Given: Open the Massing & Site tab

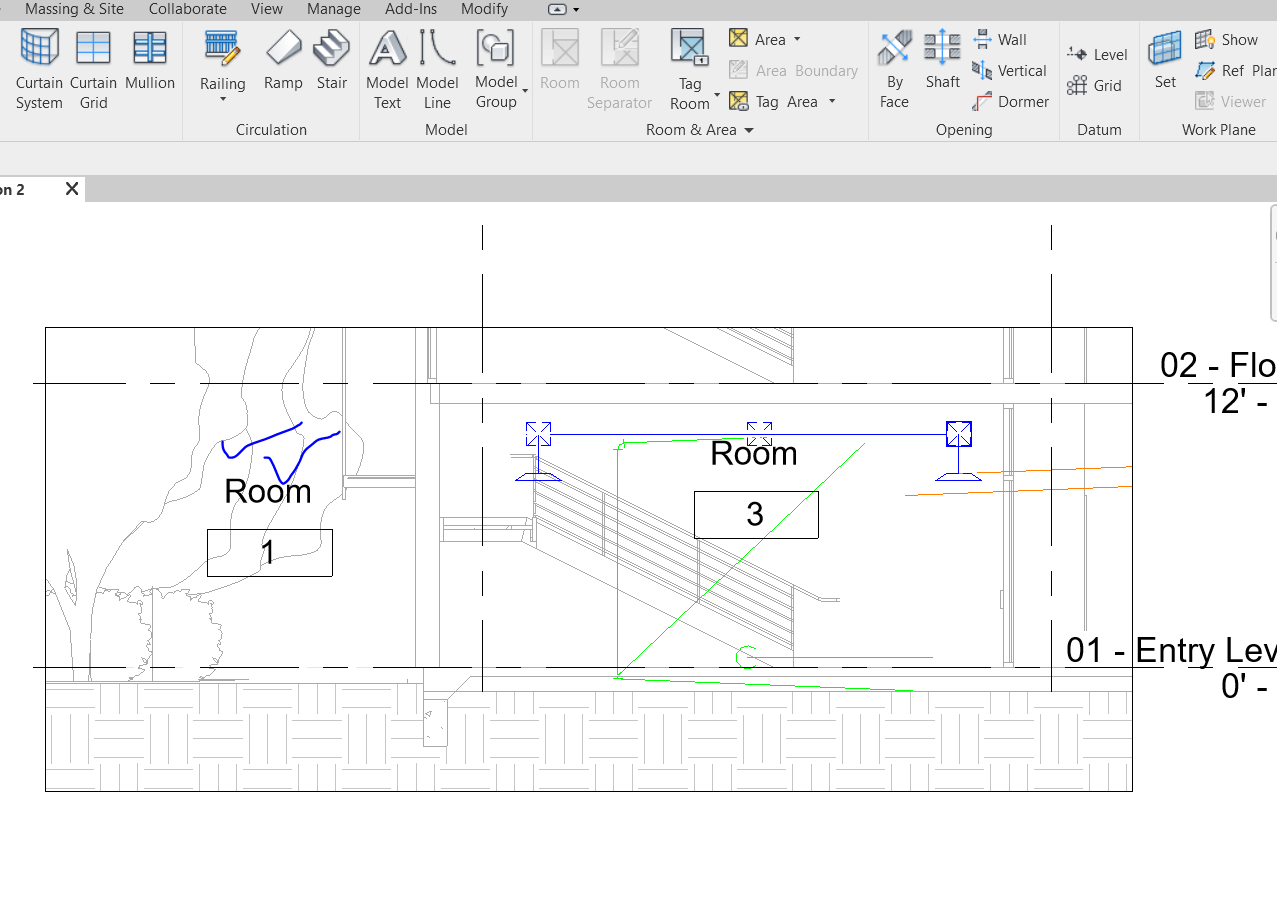Looking at the screenshot, I should [x=74, y=9].
